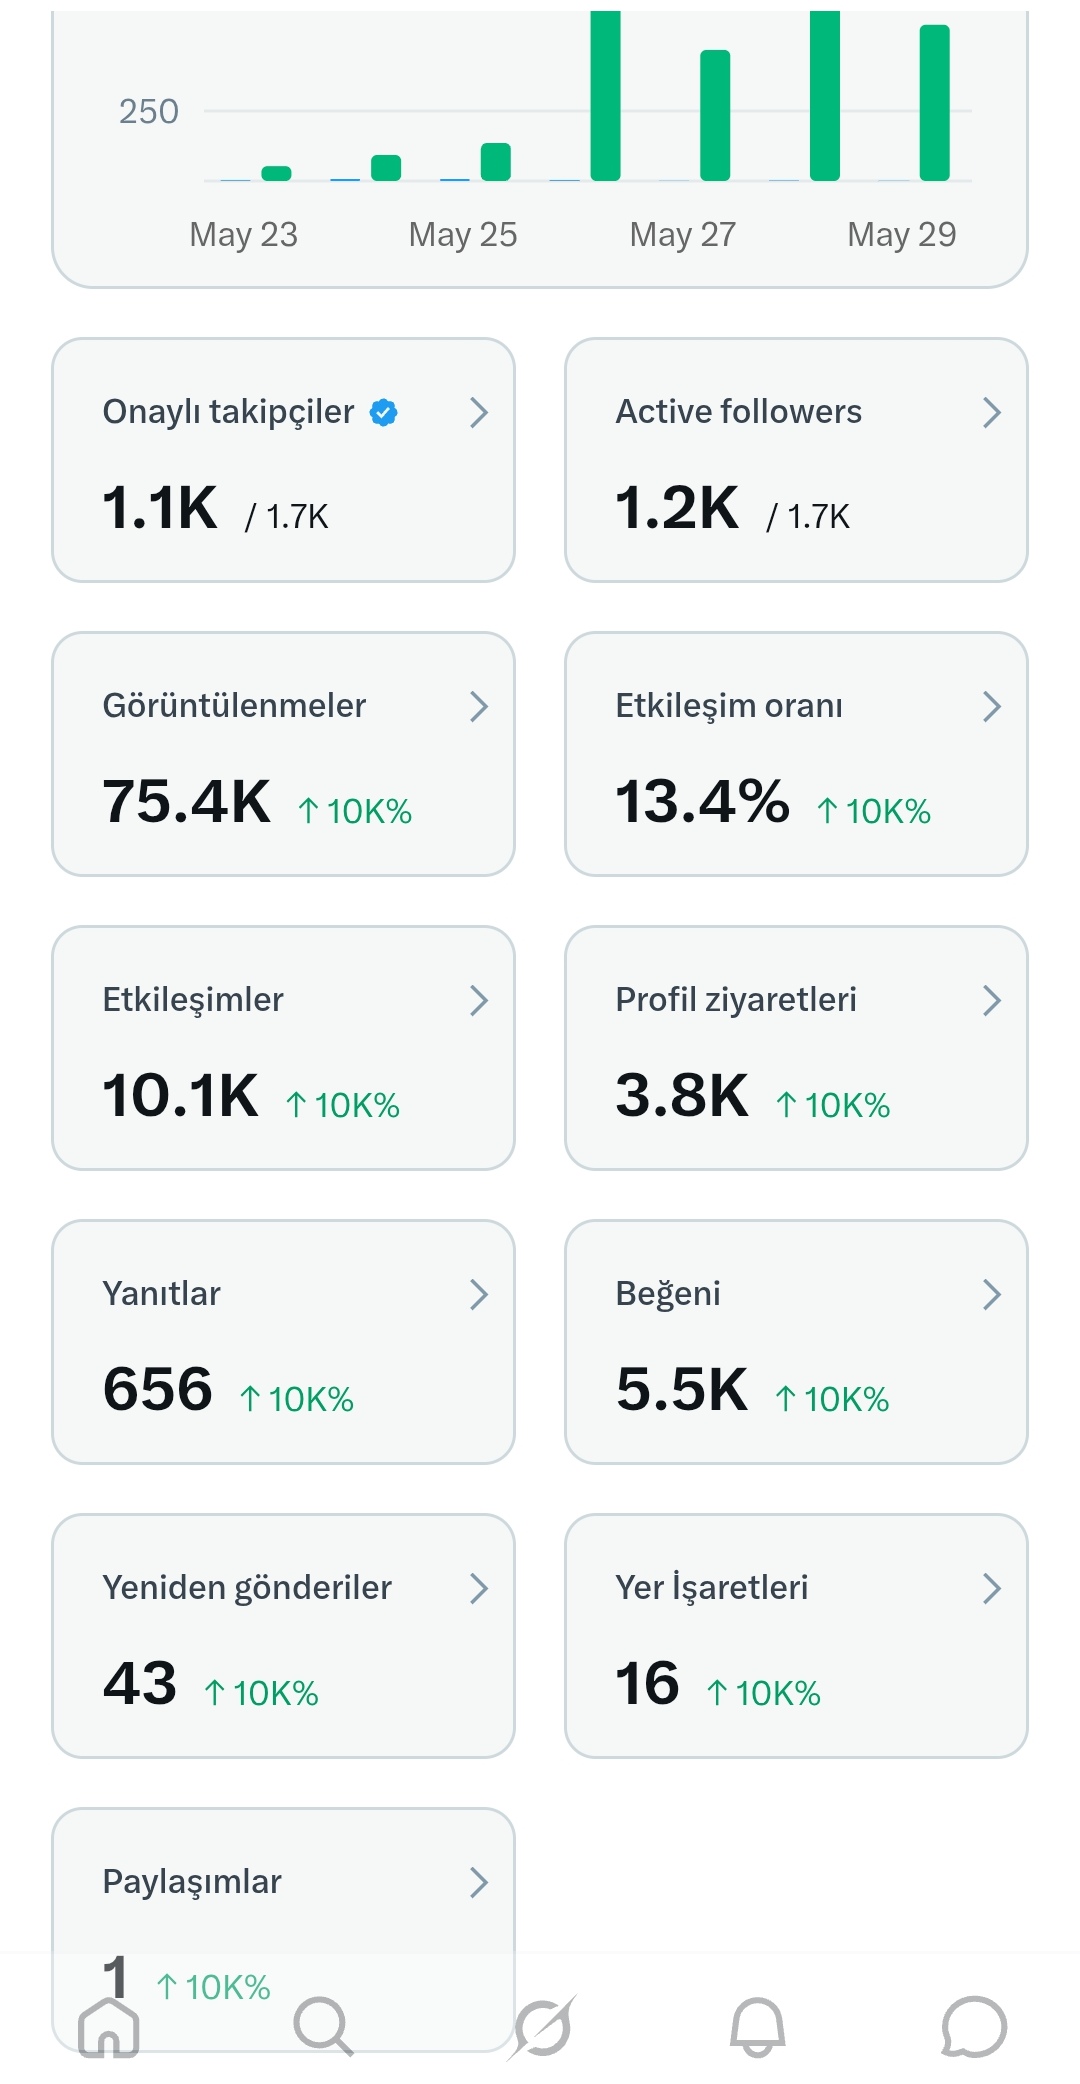Click blue verified badge beside Onaylı takipçiler

point(384,412)
